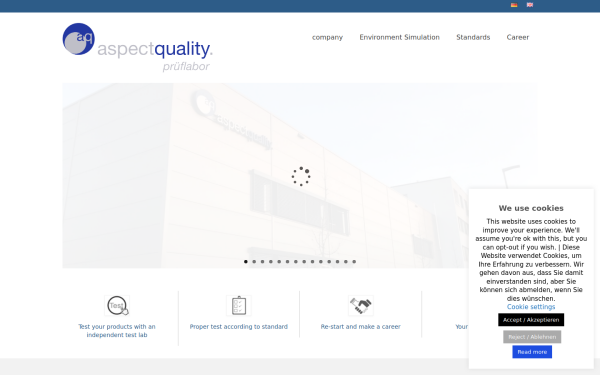Image resolution: width=600 pixels, height=375 pixels.
Task: Open the Standards menu
Action: (473, 38)
